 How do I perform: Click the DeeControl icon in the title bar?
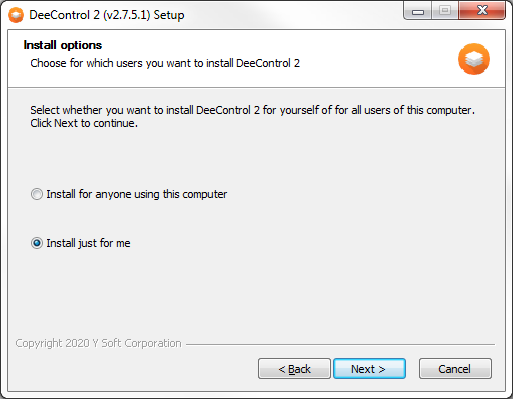[16, 15]
